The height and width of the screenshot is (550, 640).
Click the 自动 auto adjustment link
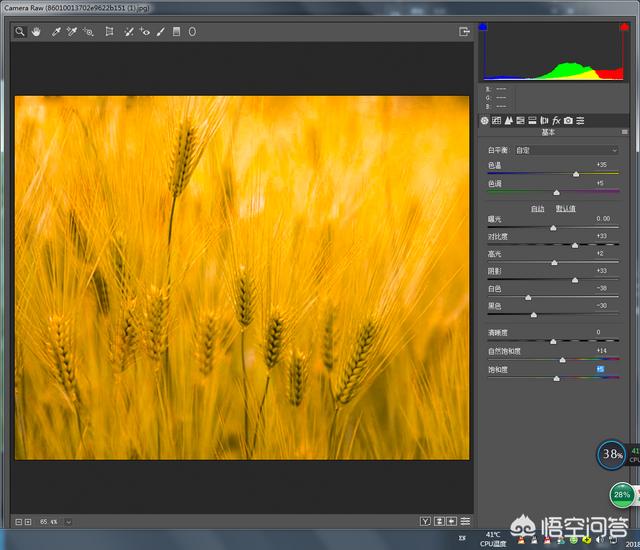(x=538, y=208)
